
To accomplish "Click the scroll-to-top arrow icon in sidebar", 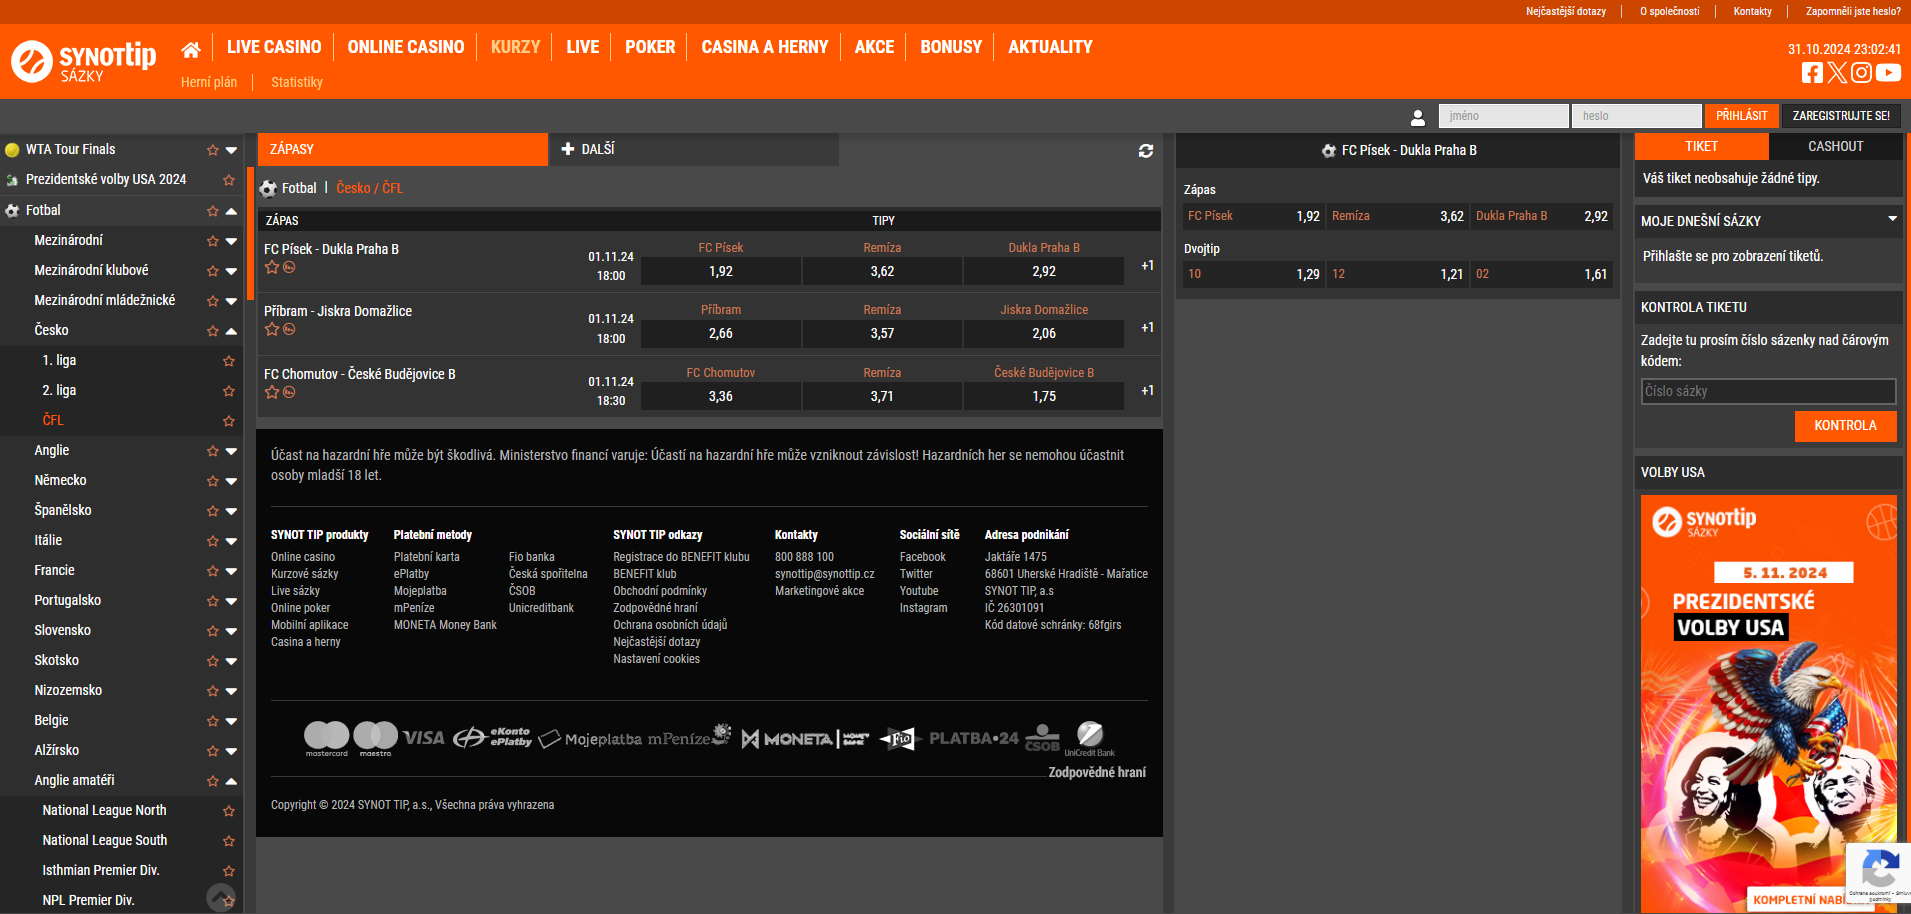I will pos(221,898).
